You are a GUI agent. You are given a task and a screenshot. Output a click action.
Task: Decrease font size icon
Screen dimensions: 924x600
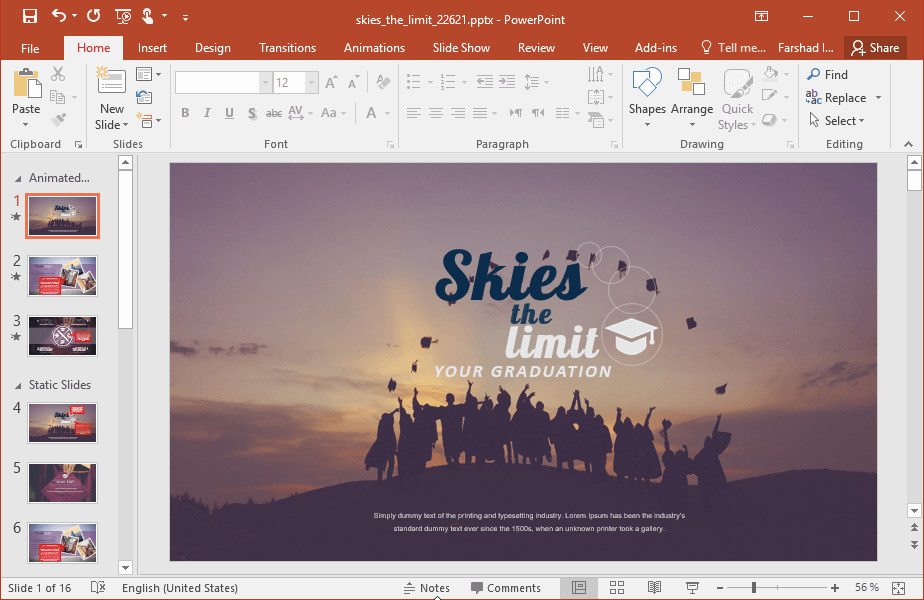click(x=353, y=83)
